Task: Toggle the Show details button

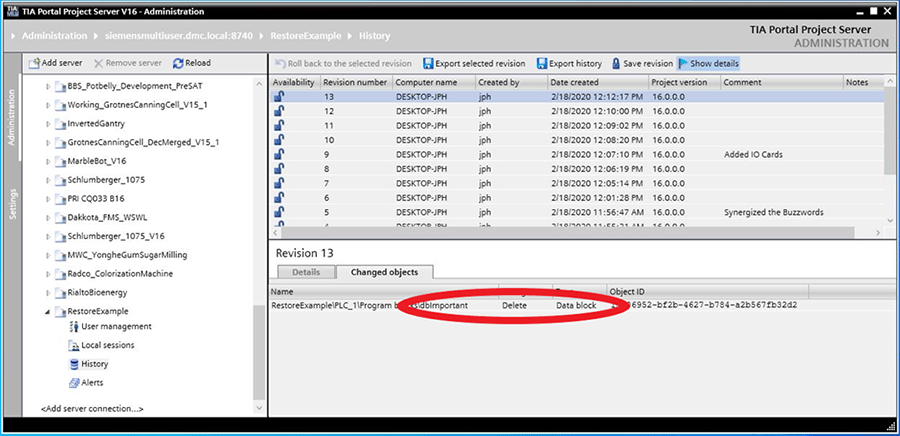Action: [708, 64]
